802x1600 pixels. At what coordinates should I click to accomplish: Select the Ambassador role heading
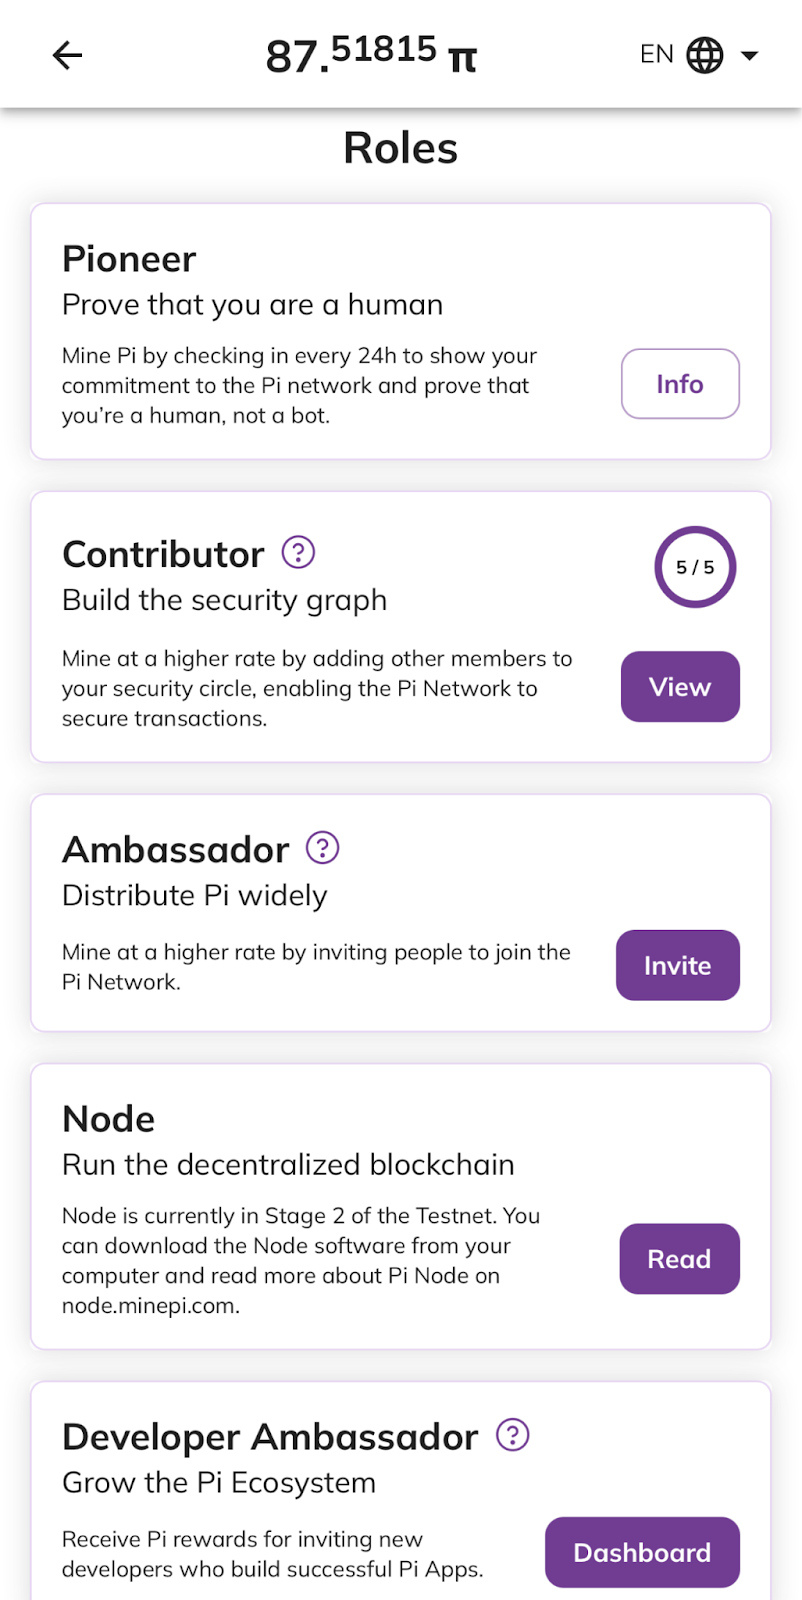tap(176, 850)
